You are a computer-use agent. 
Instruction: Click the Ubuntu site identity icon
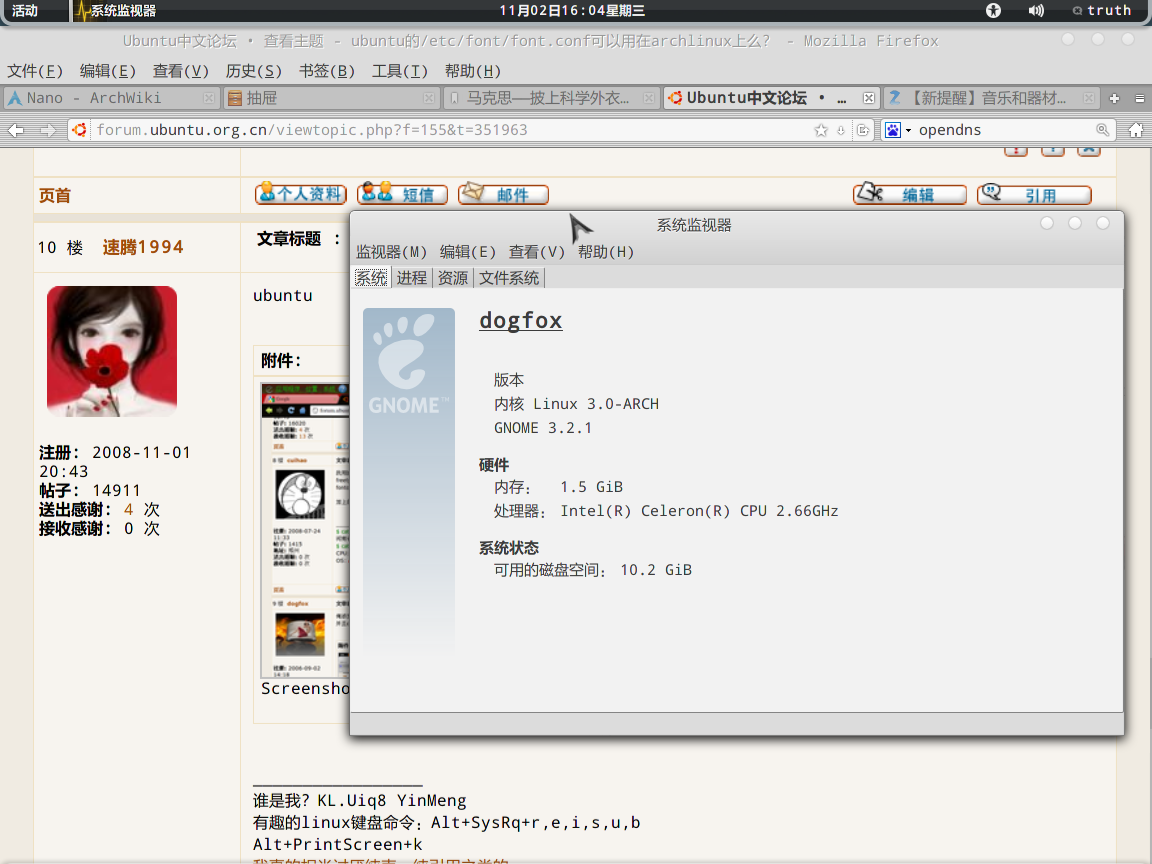coord(79,130)
